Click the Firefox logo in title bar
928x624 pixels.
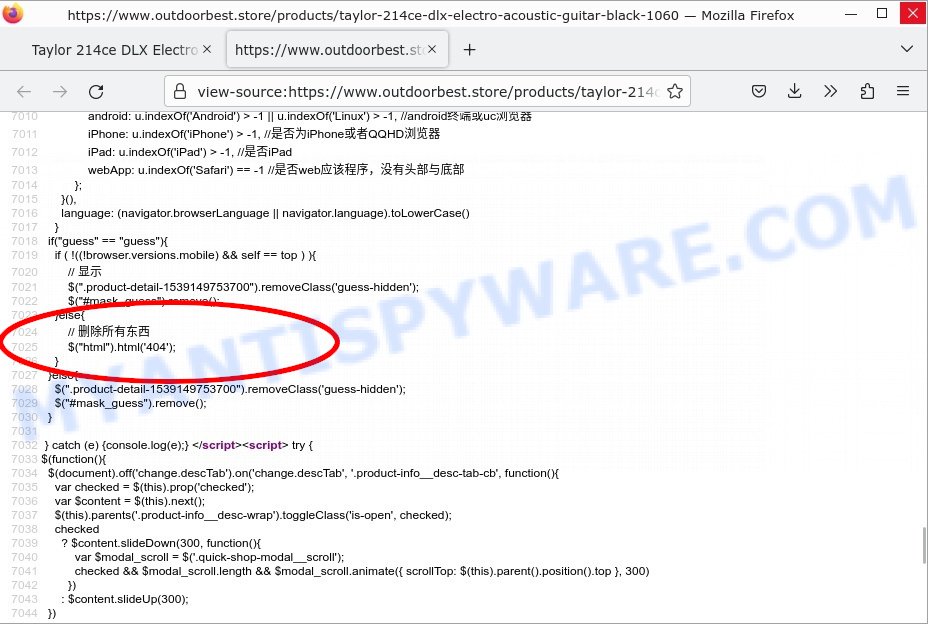point(12,13)
